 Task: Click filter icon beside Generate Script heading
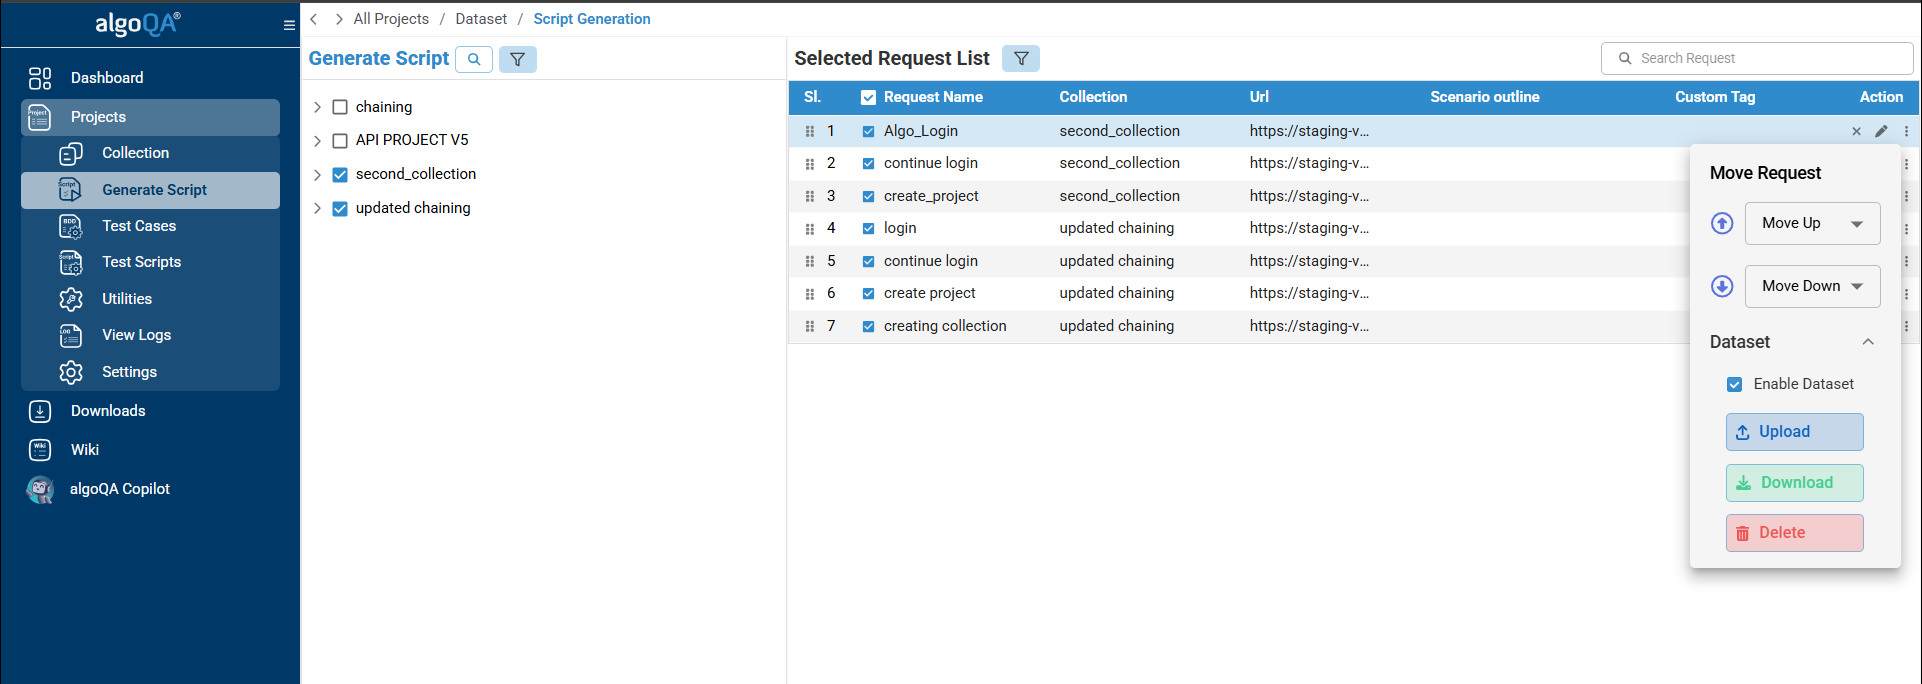[x=518, y=59]
